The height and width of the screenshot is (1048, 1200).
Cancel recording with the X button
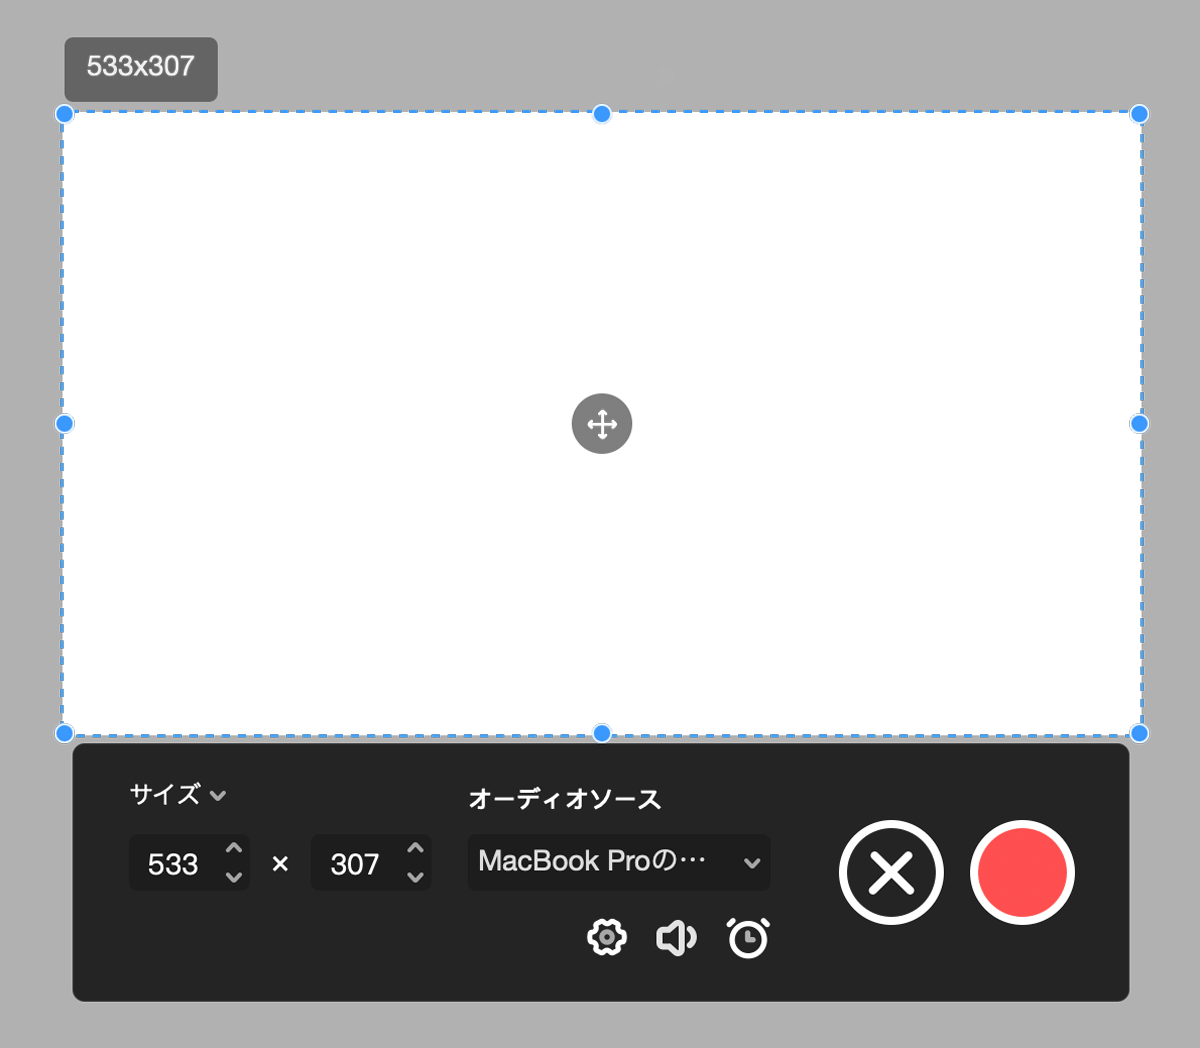click(x=891, y=872)
